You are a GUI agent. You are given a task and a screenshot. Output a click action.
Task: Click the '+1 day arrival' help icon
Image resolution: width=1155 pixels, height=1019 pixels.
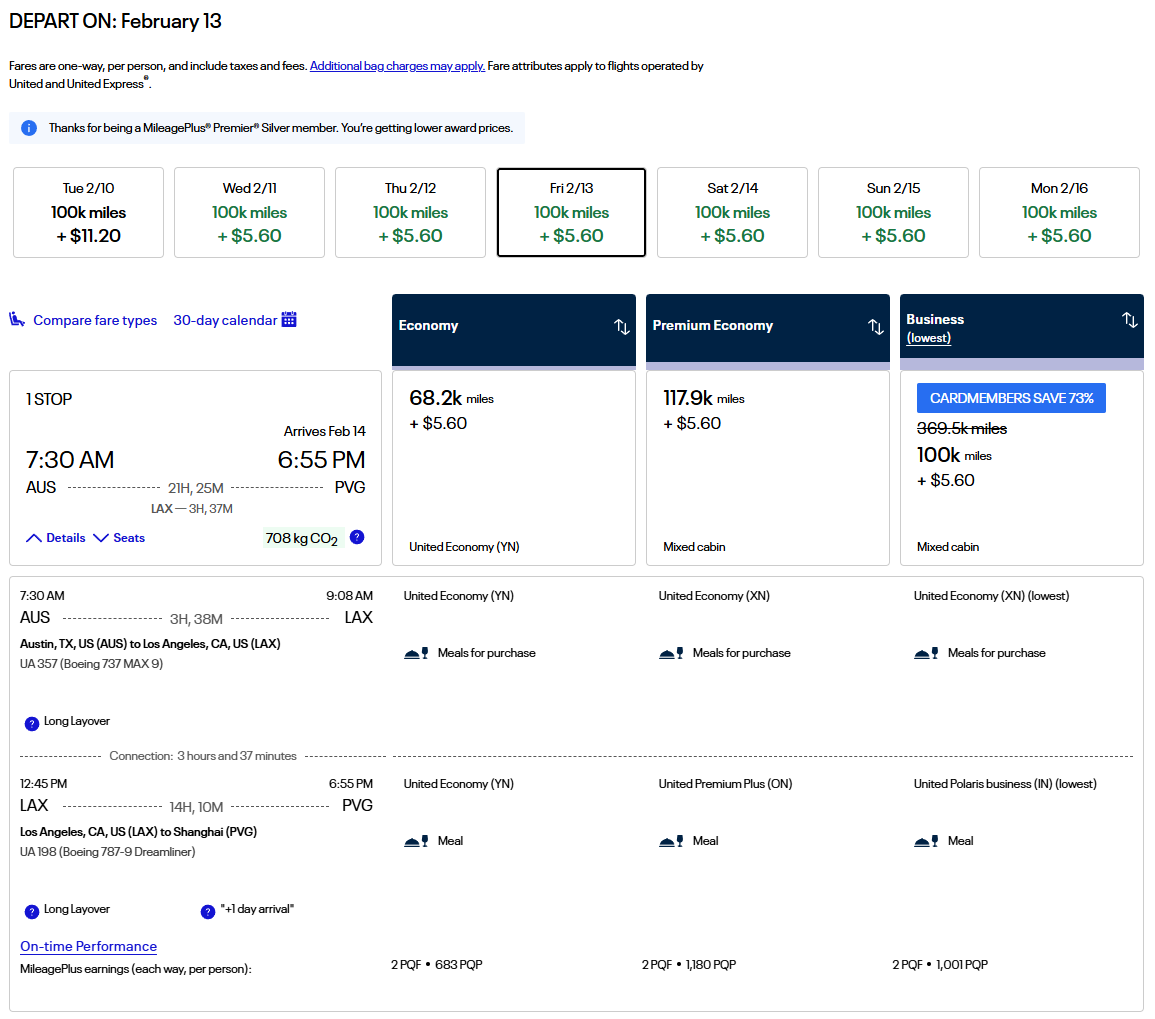[208, 911]
